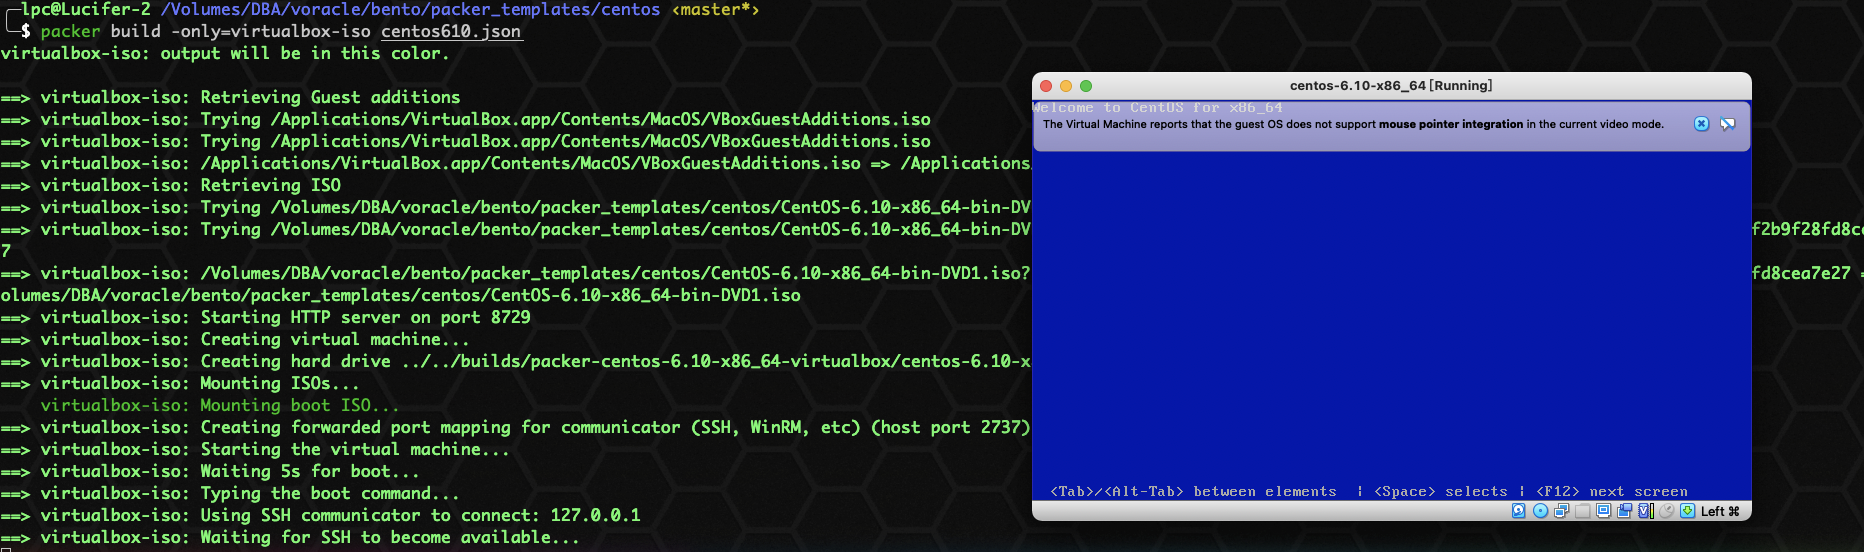Click the 'Creating forwarded port mapping' line

pos(515,427)
